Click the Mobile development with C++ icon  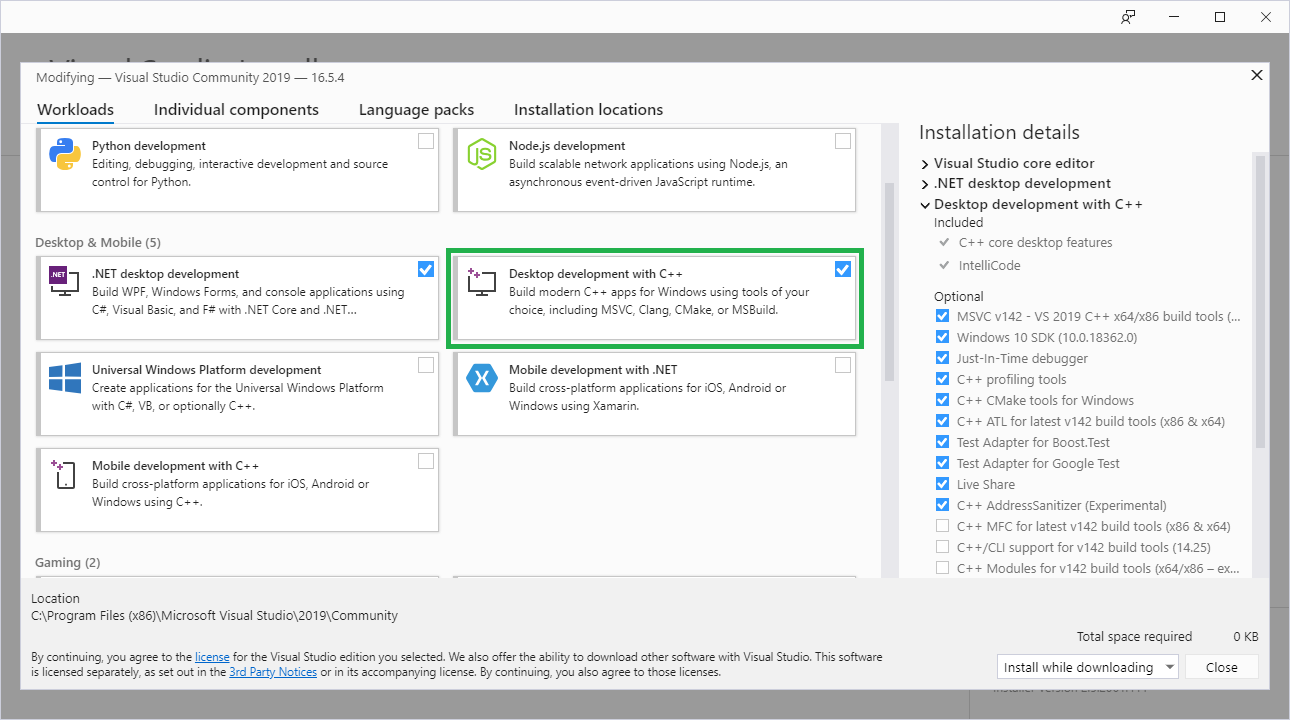(x=64, y=474)
